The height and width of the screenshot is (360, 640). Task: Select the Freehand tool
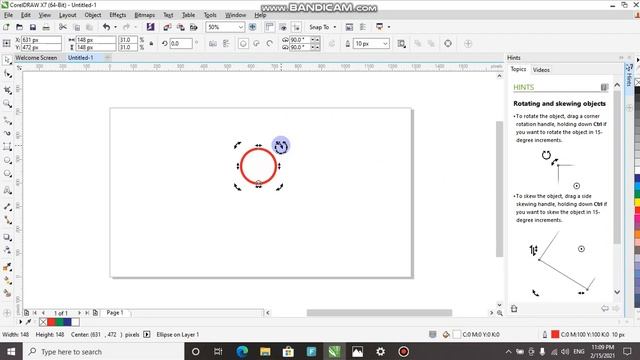point(7,120)
